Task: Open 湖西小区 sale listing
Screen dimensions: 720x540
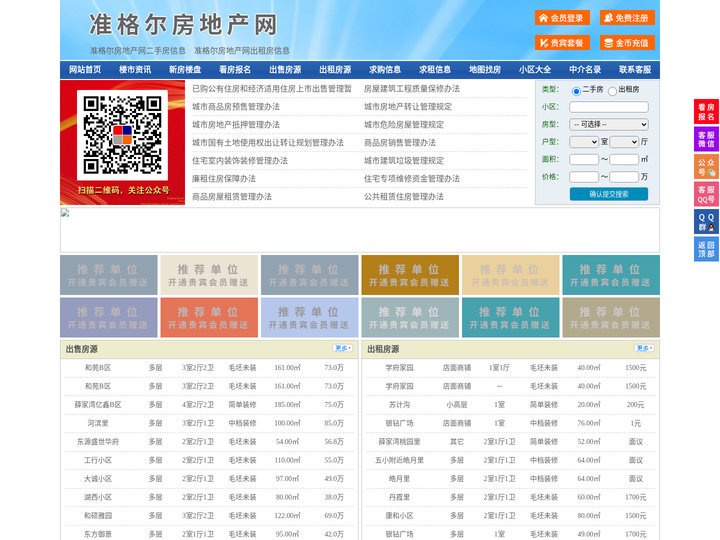Action: coord(98,497)
